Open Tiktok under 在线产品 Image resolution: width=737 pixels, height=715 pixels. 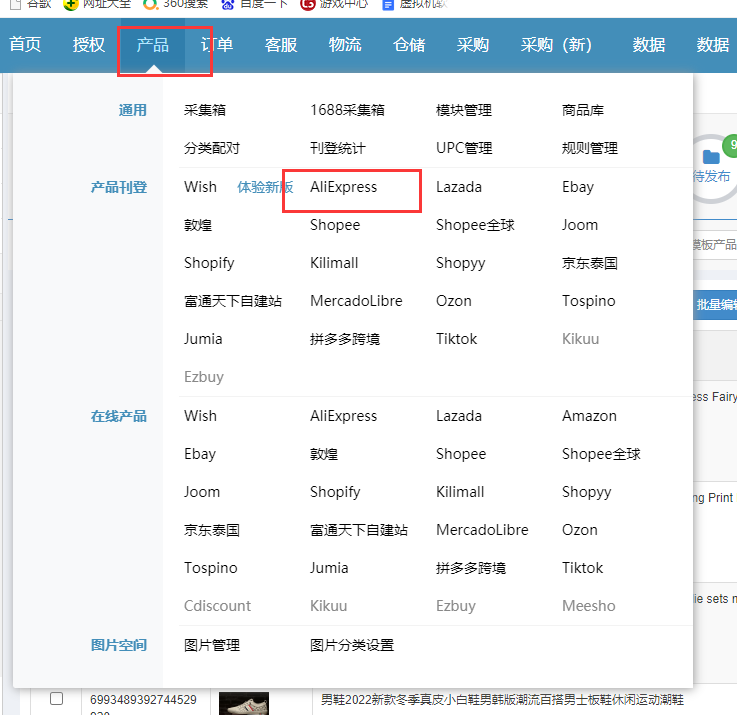click(582, 568)
